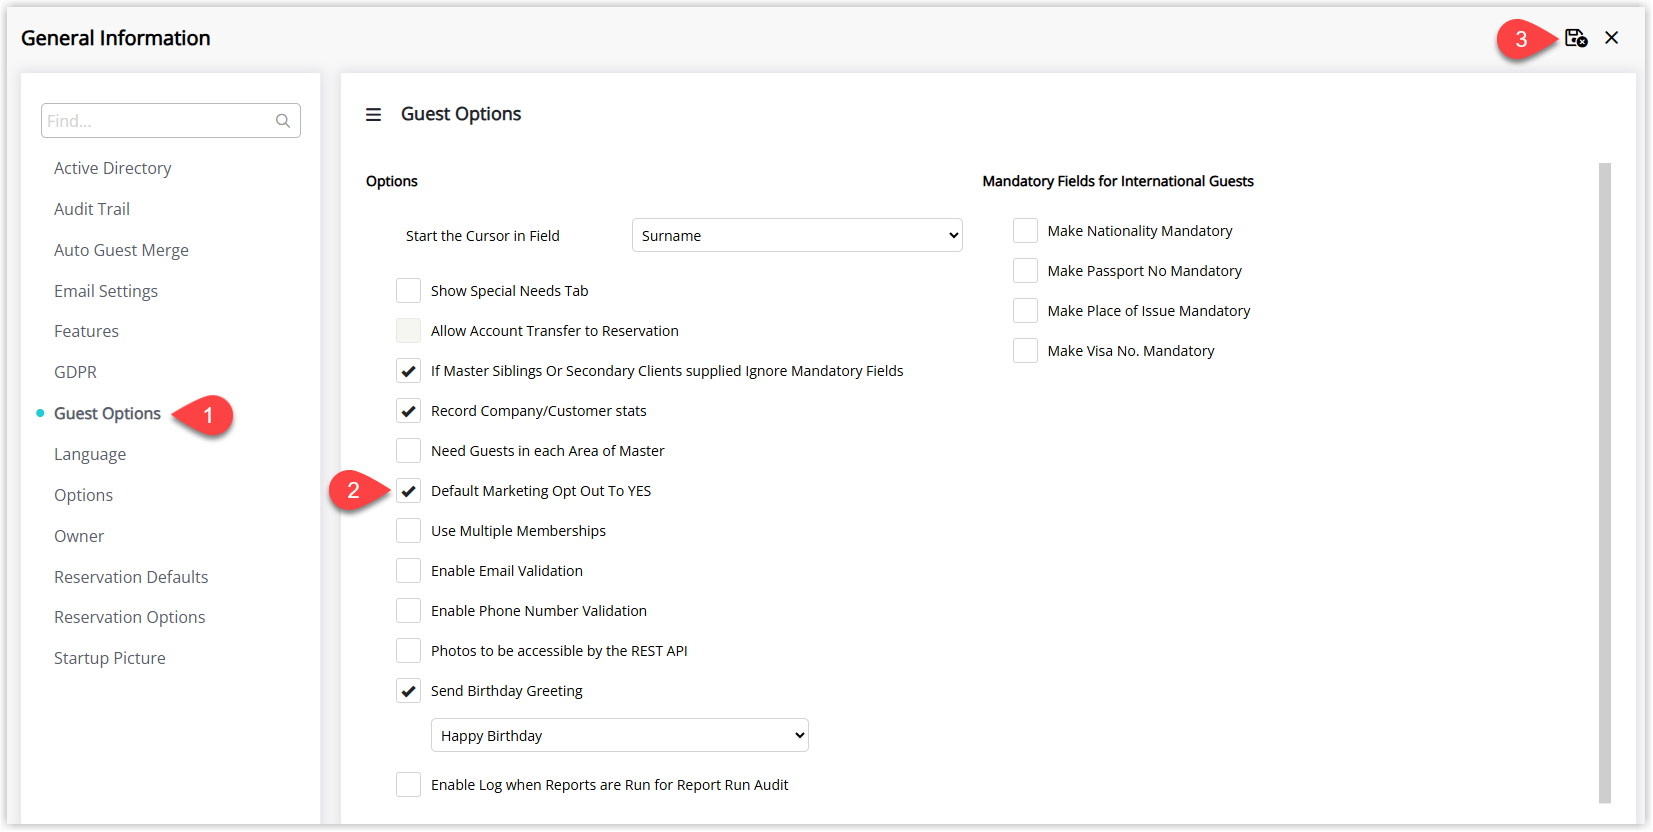This screenshot has height=832, width=1653.
Task: Select the Options sidebar entry
Action: coord(83,495)
